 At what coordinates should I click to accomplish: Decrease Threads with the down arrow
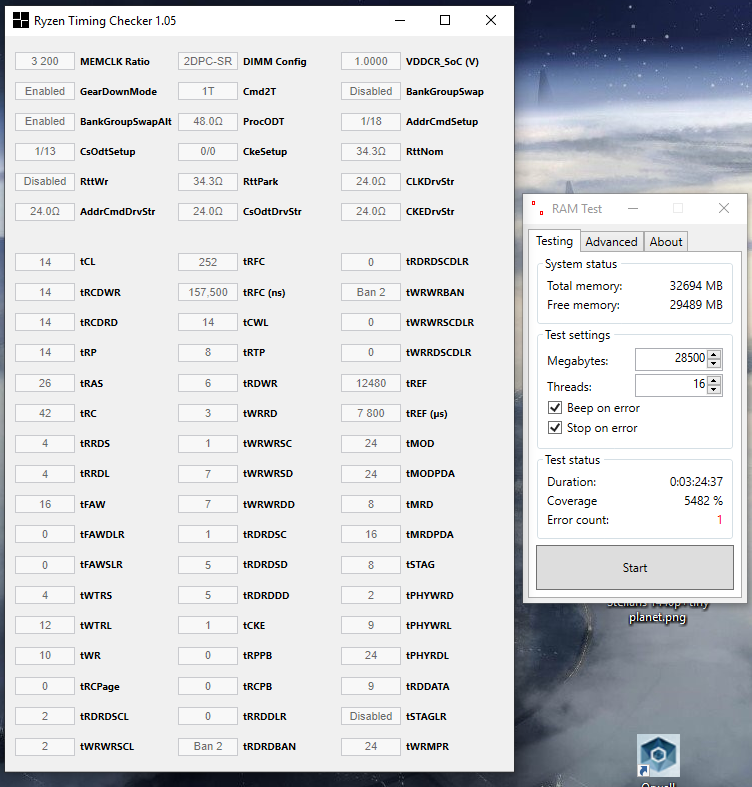(x=714, y=389)
